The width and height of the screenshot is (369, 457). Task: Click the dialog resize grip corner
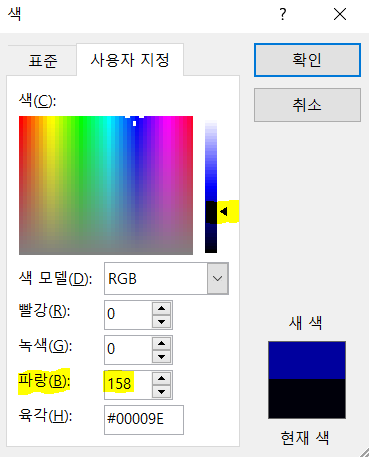click(364, 452)
